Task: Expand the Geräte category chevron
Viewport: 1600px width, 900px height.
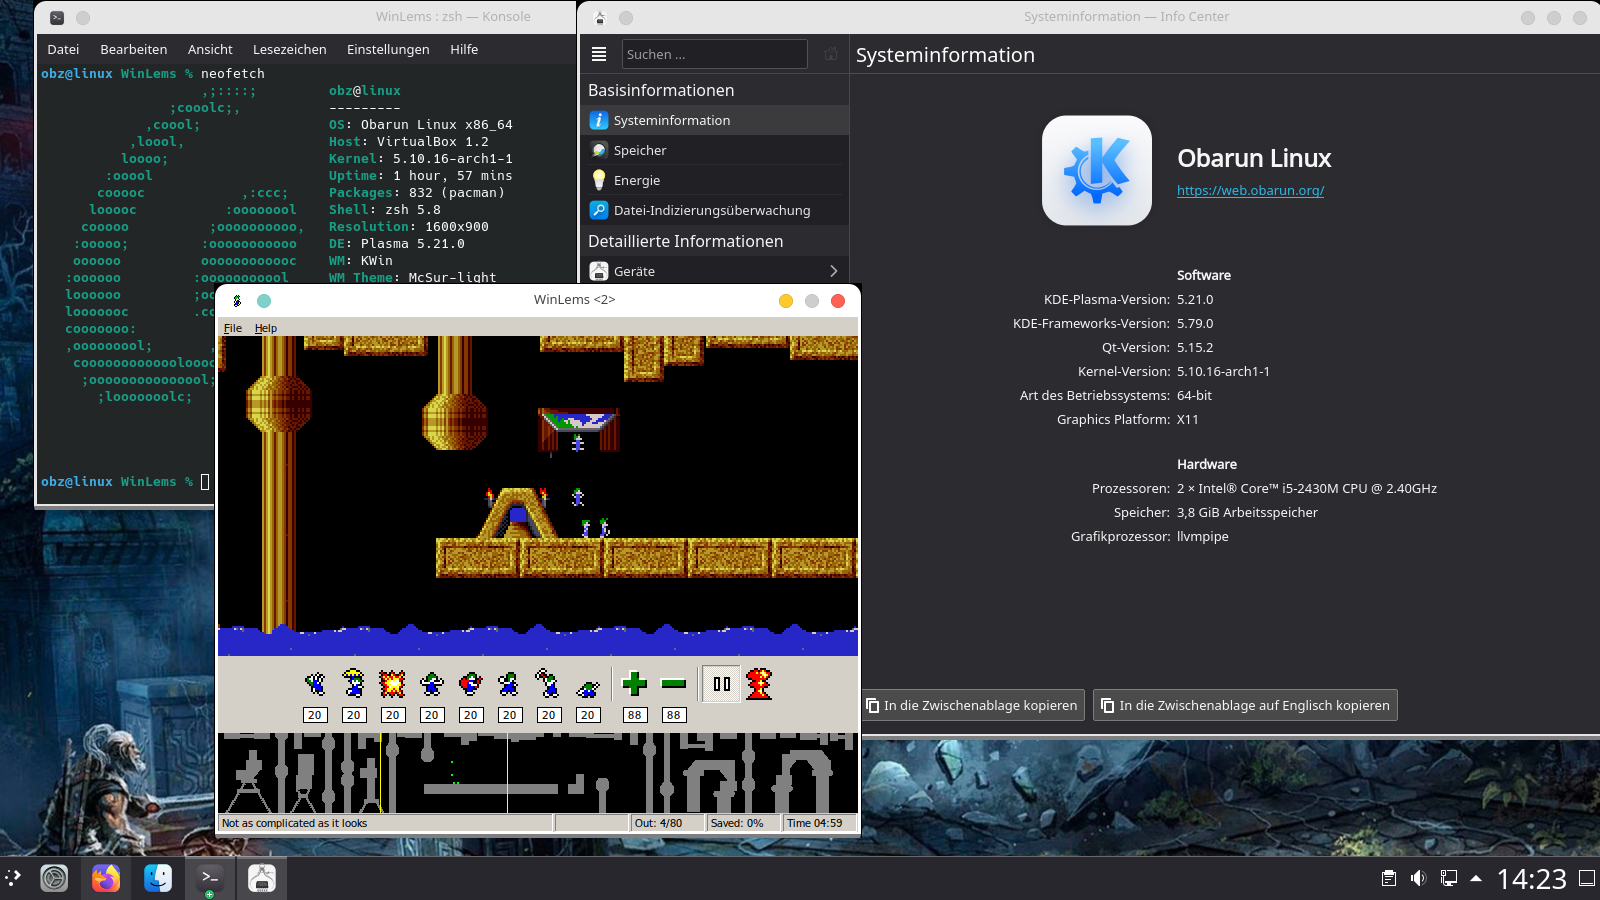Action: click(x=834, y=271)
